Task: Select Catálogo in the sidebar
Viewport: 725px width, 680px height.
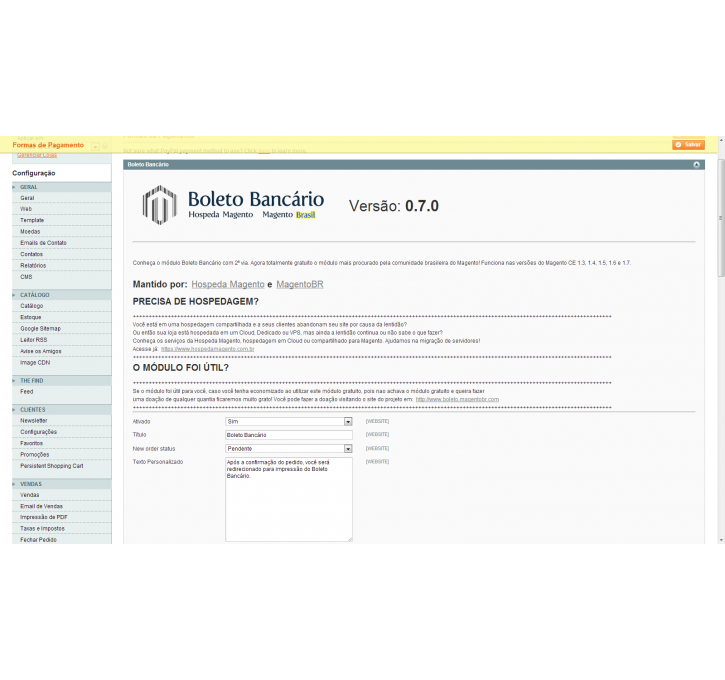Action: (x=61, y=306)
